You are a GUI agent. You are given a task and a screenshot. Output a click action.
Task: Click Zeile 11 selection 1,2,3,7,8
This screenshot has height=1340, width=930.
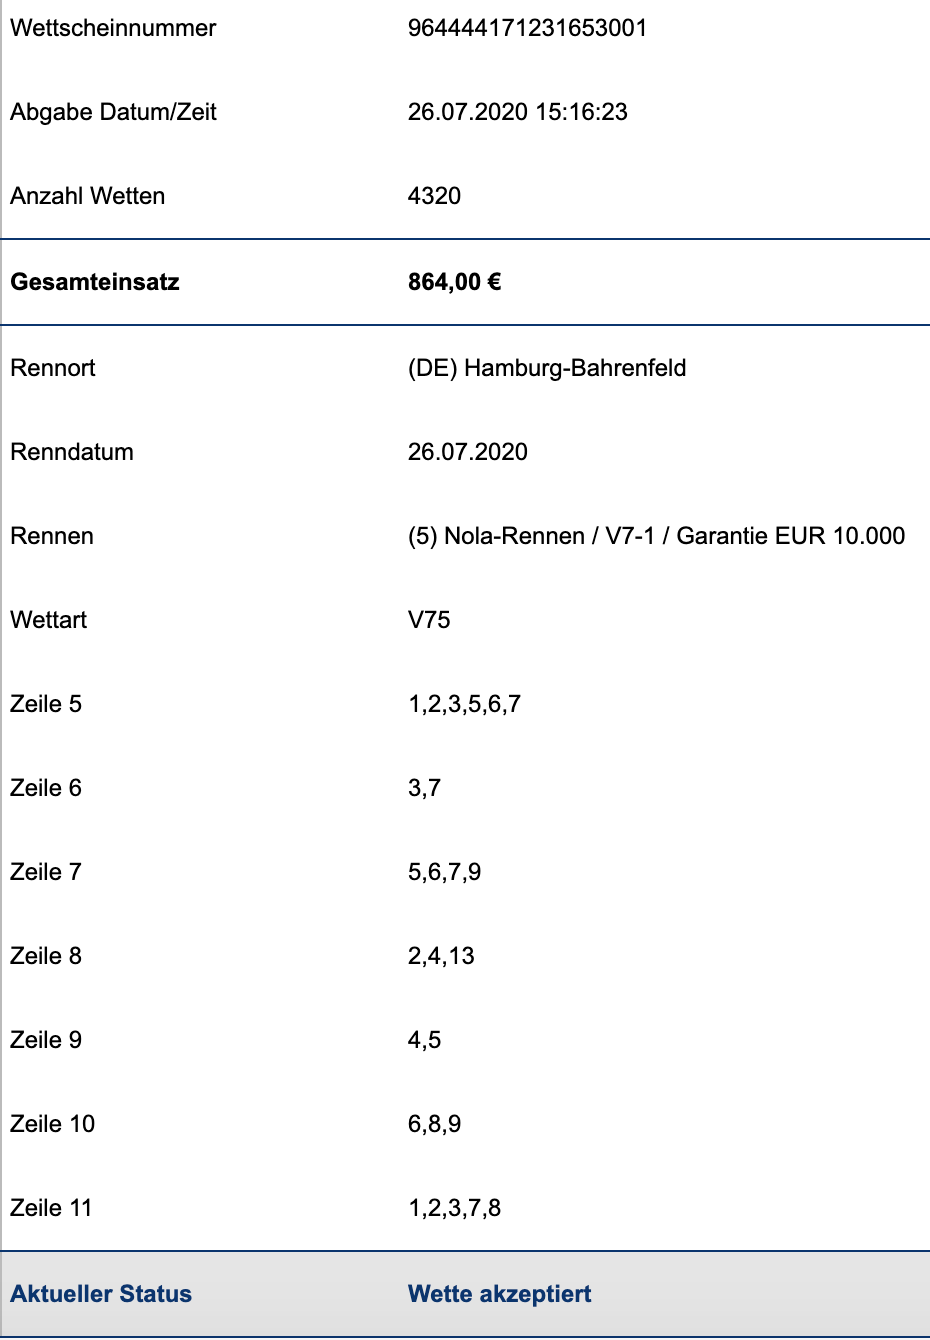click(x=454, y=1208)
